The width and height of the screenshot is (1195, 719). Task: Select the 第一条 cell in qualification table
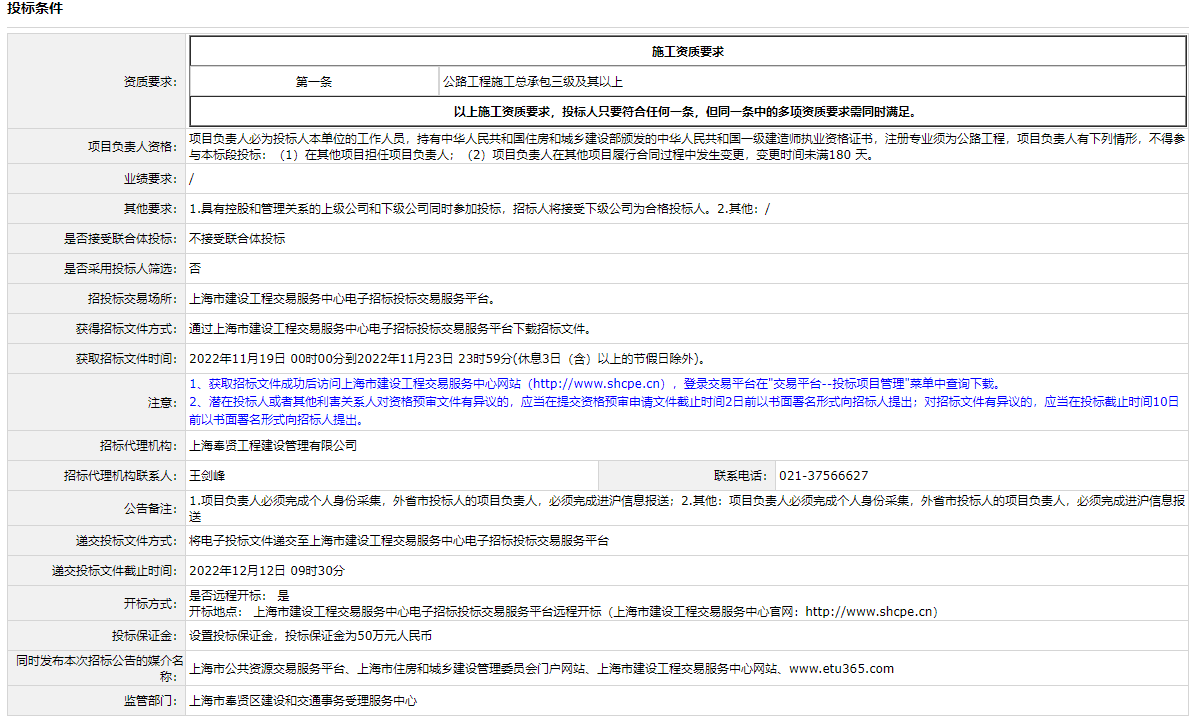click(314, 82)
